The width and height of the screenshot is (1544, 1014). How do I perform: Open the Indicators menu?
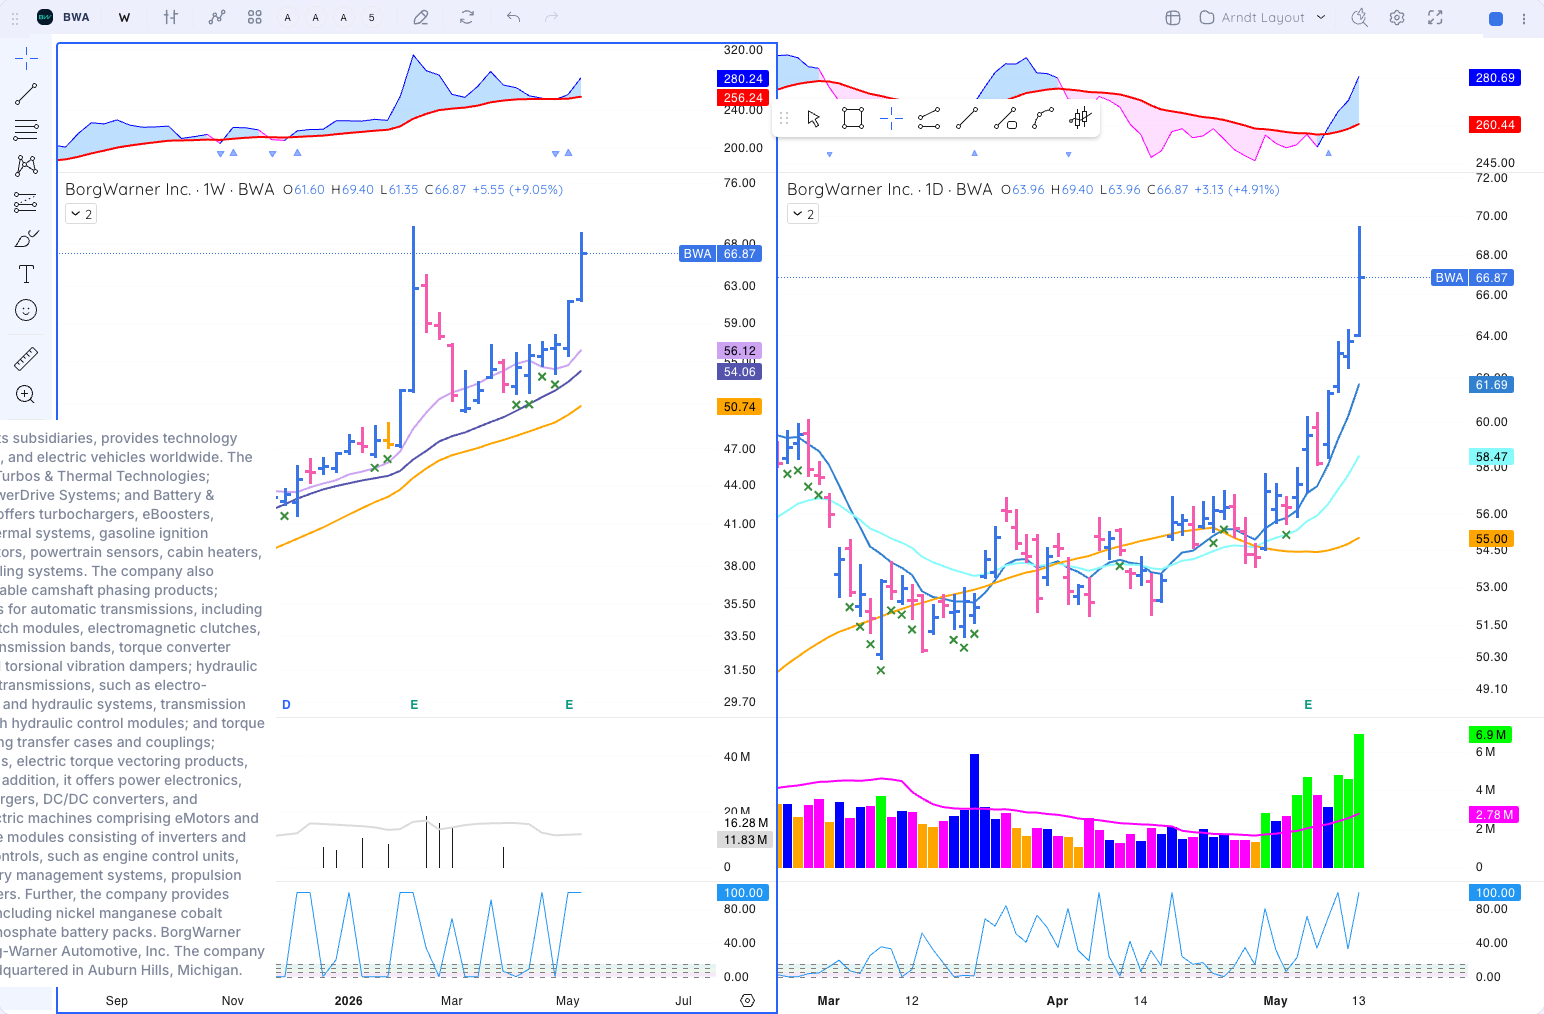click(217, 17)
